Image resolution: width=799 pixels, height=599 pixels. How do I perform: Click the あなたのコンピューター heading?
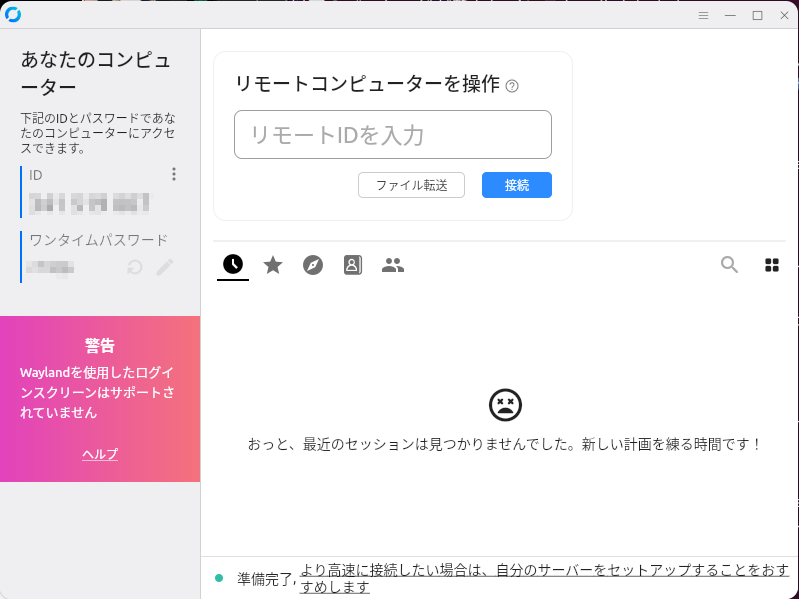95,73
